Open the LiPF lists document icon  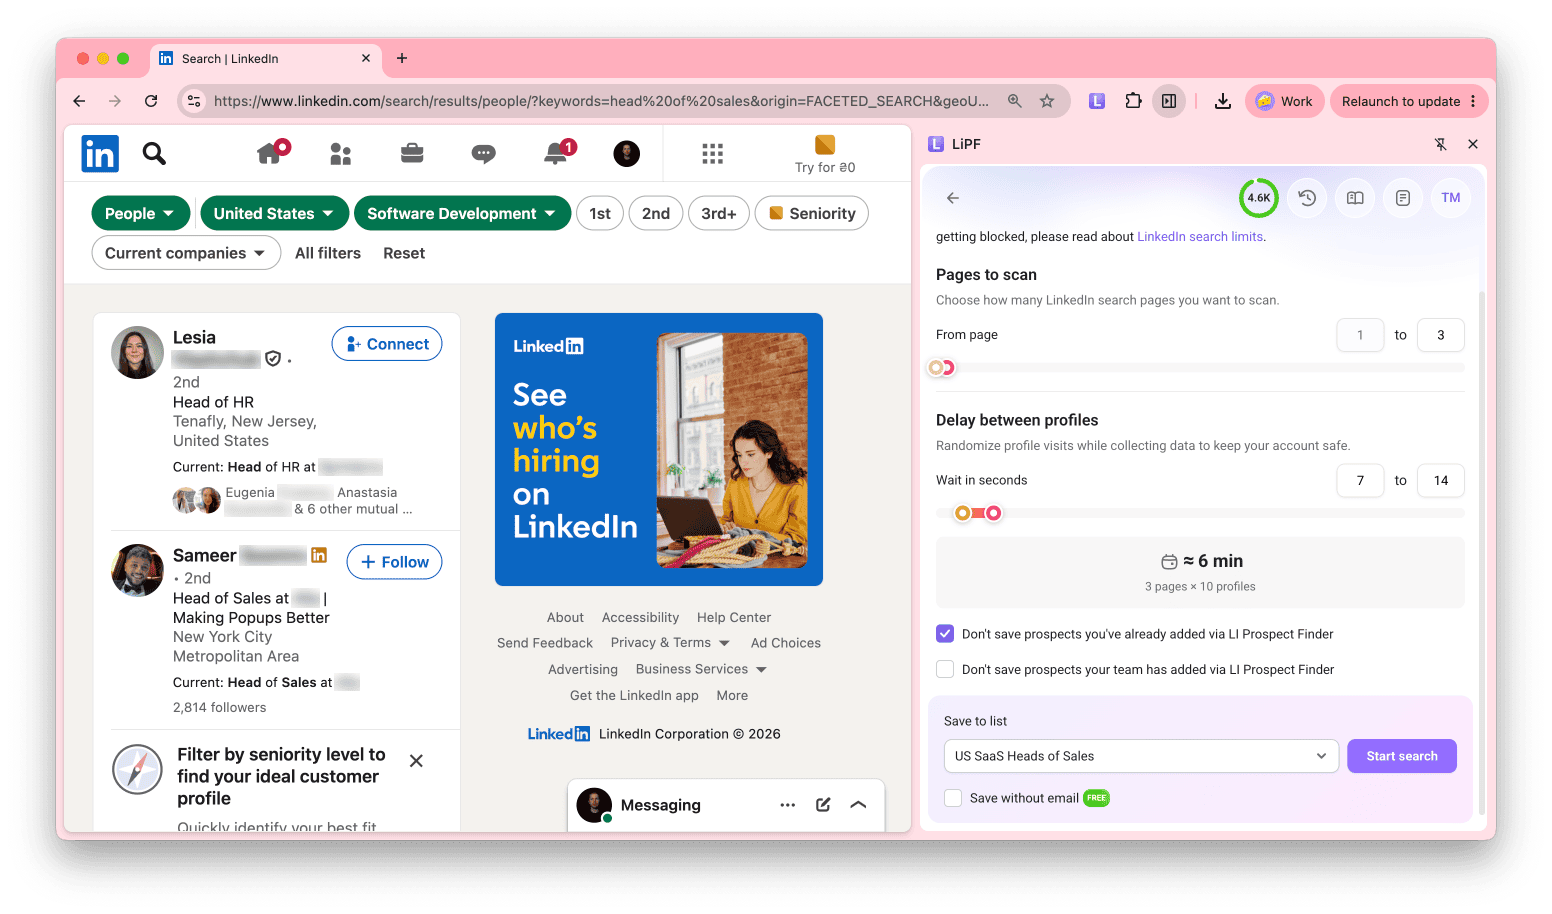pyautogui.click(x=1403, y=198)
